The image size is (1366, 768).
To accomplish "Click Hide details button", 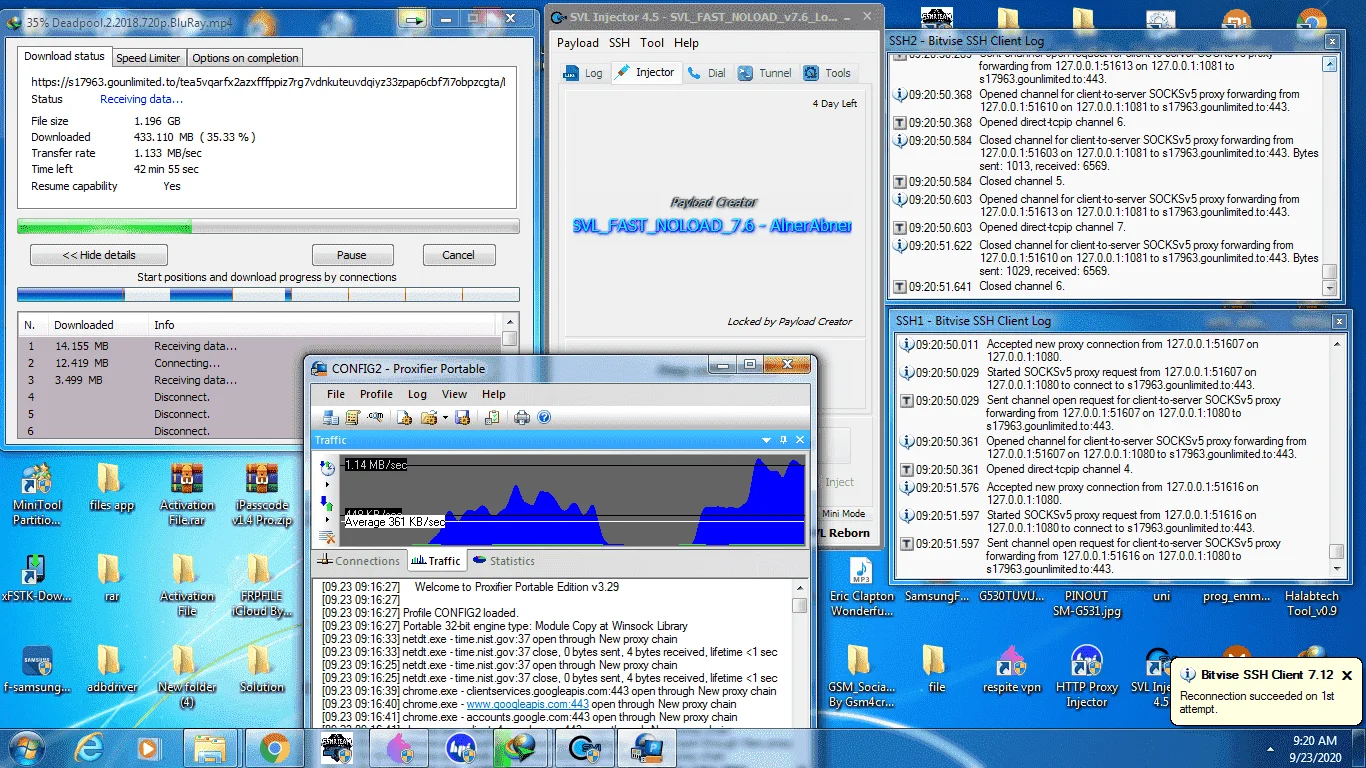I will tap(99, 255).
